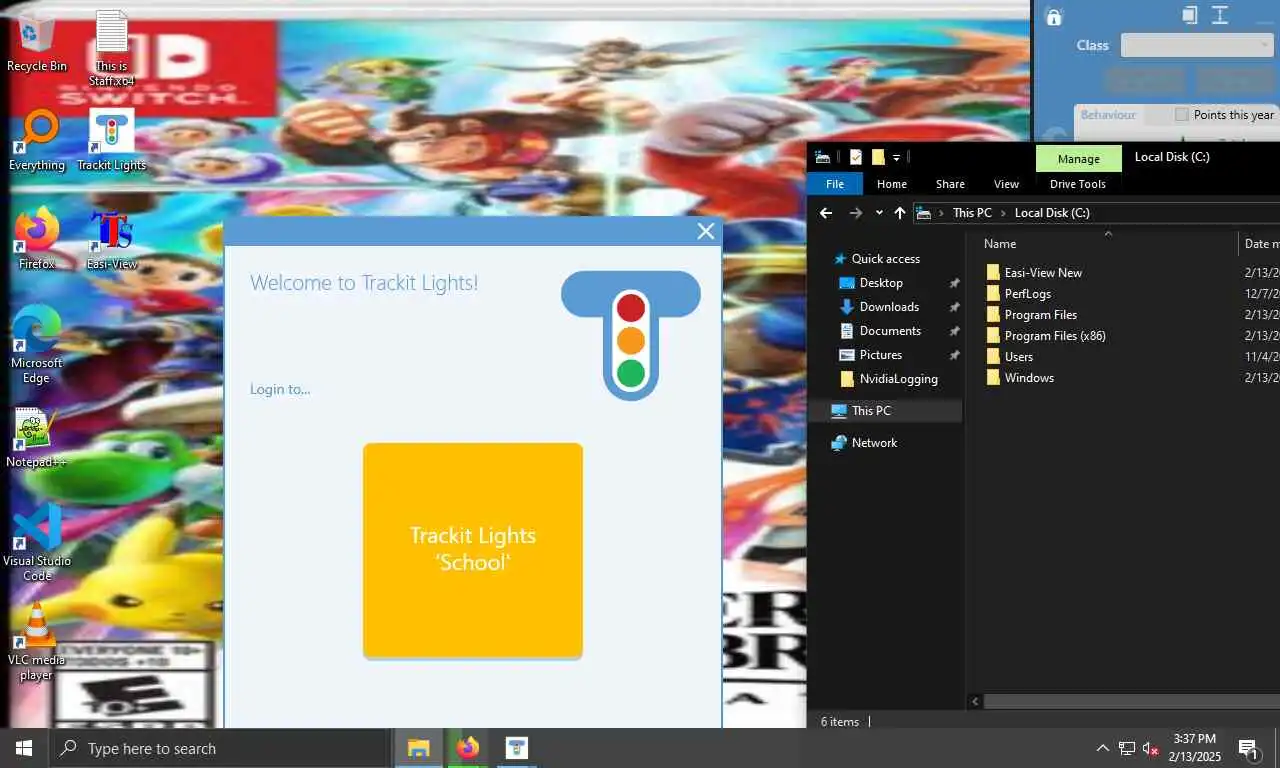Screen dimensions: 1280x768
Task: Select the Behaviour tab in Trackit panel
Action: (1108, 115)
